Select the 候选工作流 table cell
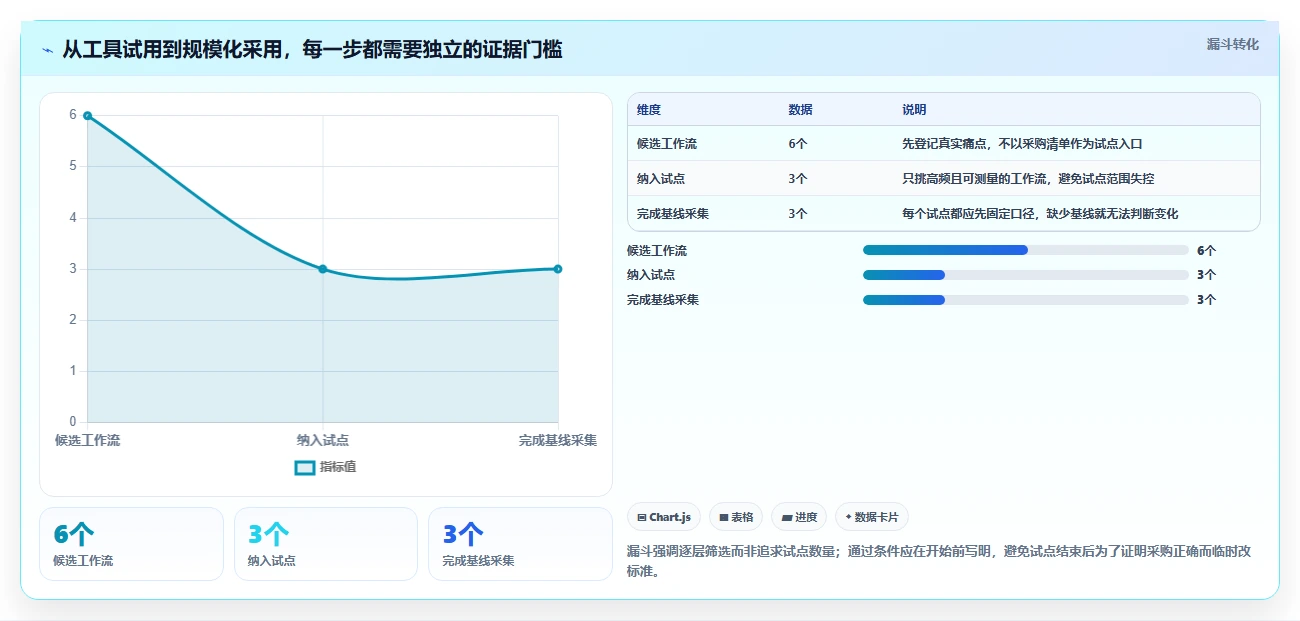Screen dimensions: 1300x621 (667, 144)
